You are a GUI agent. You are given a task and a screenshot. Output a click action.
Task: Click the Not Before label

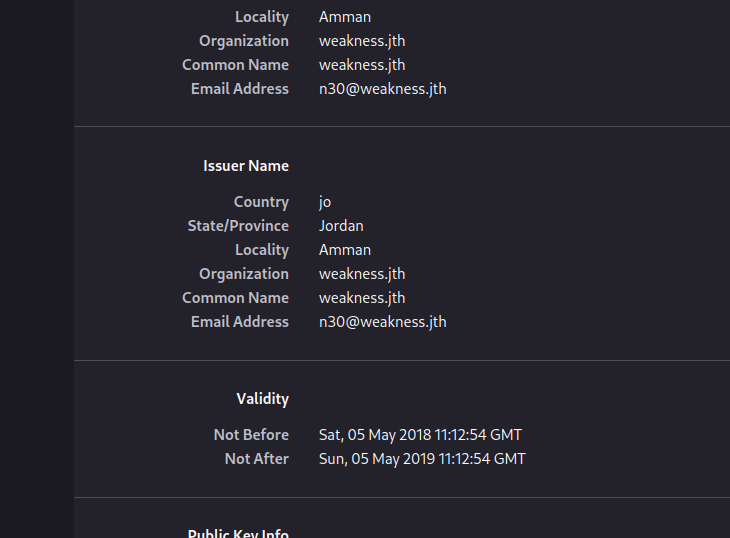coord(251,435)
